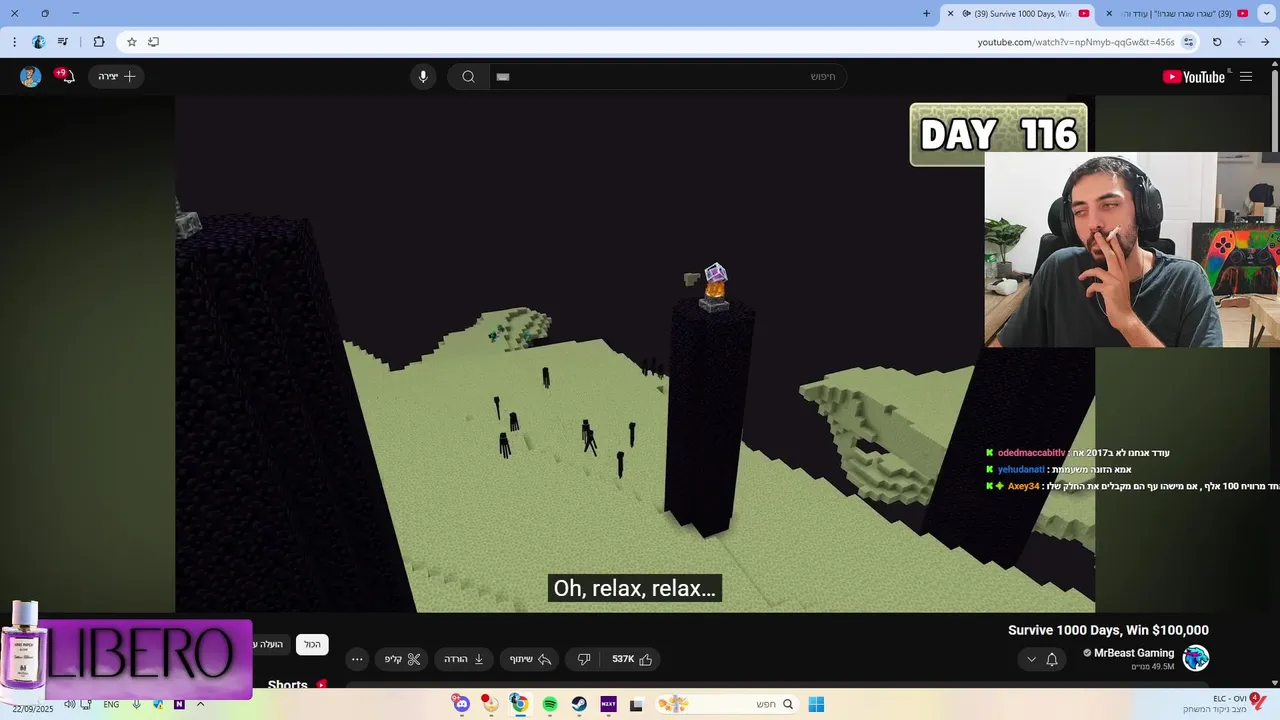
Task: Go to YouTube home via logo
Action: pos(1194,77)
